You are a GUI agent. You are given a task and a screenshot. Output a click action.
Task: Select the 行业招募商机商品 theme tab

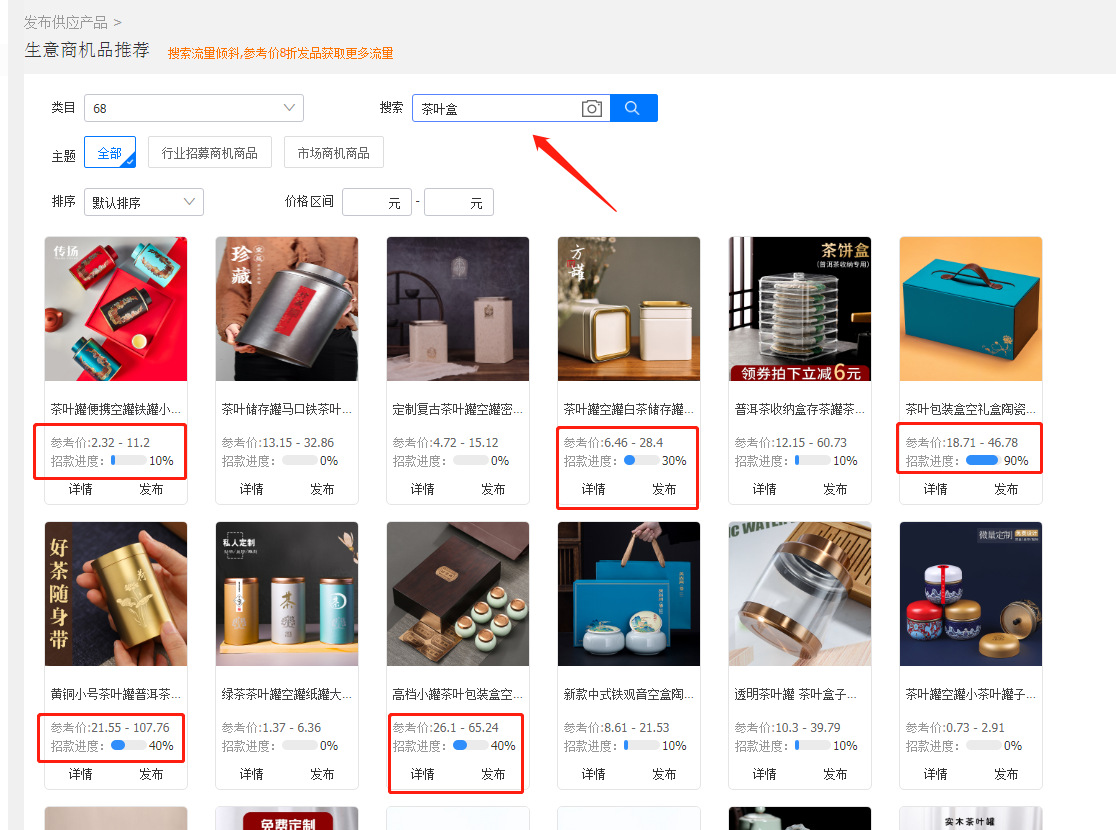pyautogui.click(x=209, y=152)
